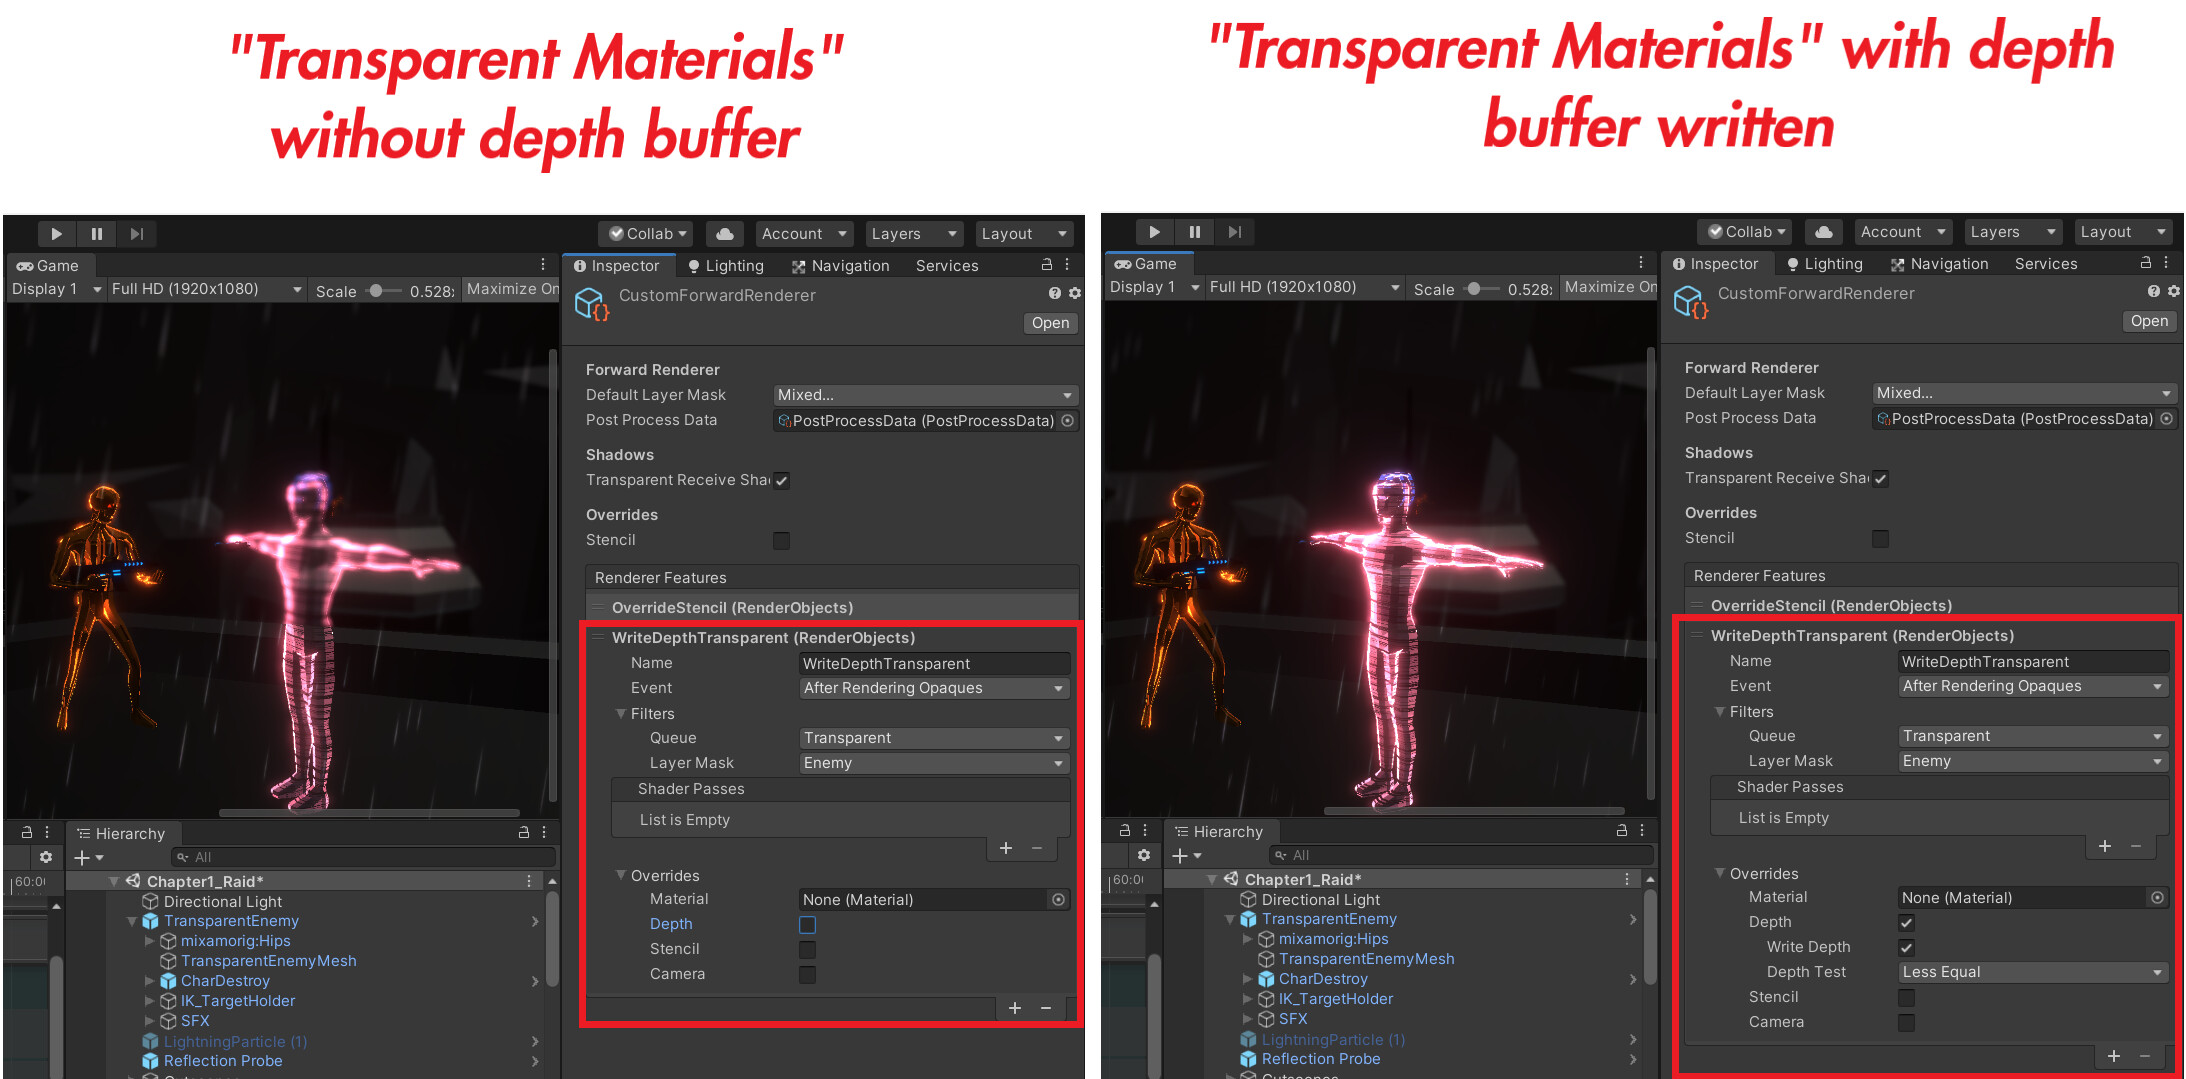Enable the Depth override checkbox
Viewport: 2186px width, 1079px height.
coord(807,924)
